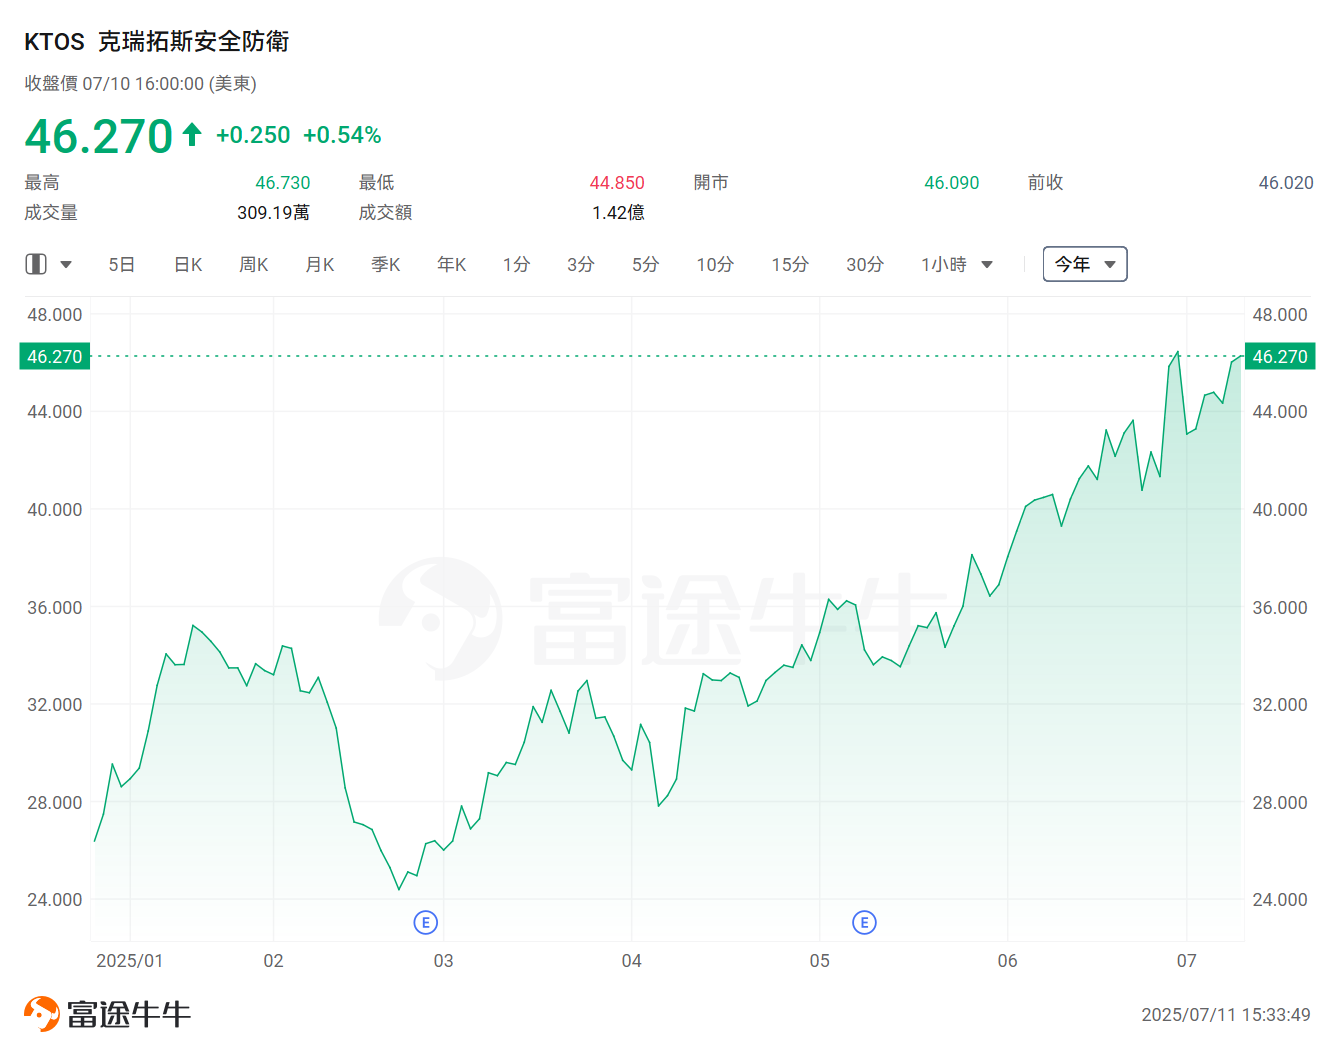
Task: Select the 月K monthly chart
Action: [320, 265]
